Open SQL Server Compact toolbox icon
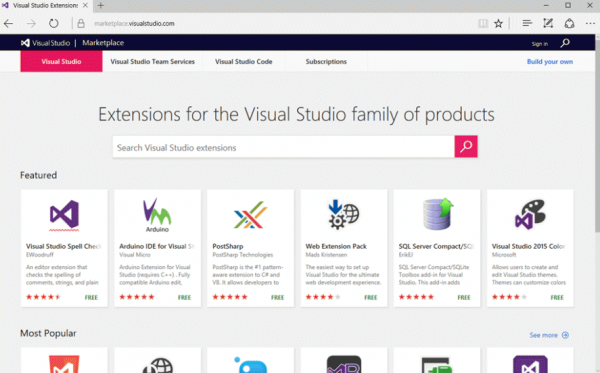Screen dimensions: 600x373 (x=437, y=214)
